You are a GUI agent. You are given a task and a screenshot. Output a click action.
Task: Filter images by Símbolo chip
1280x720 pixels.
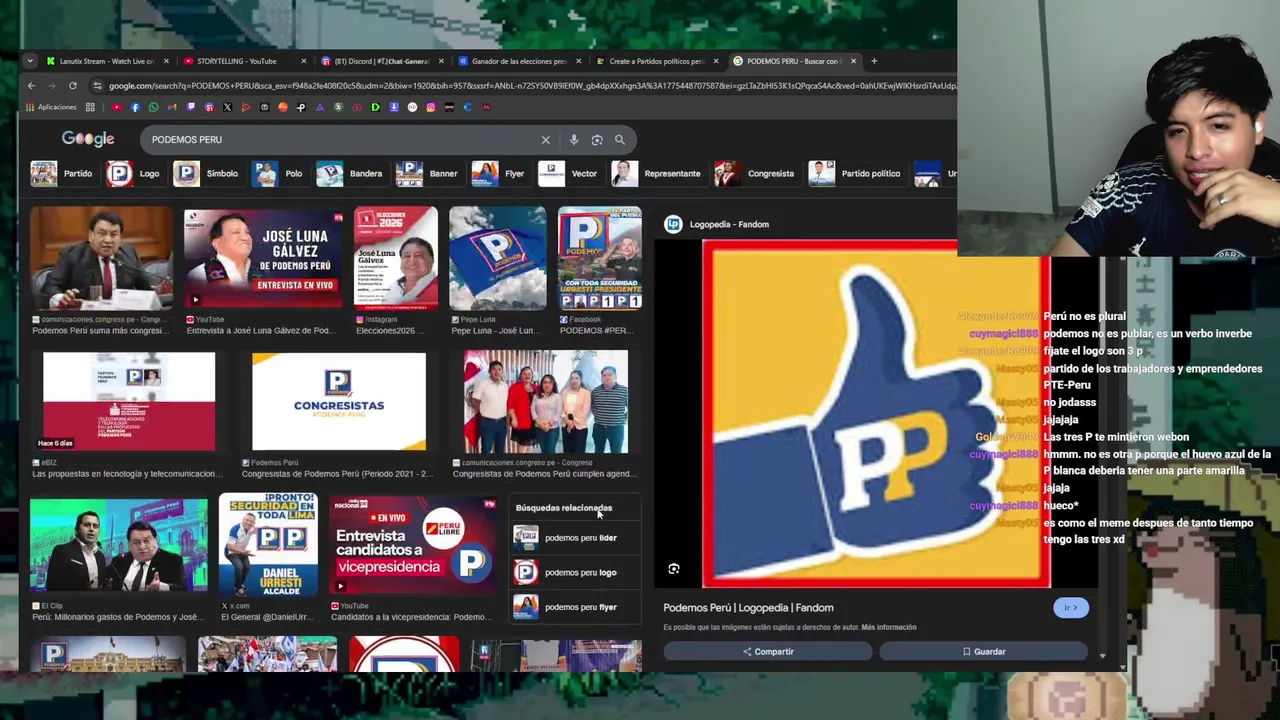point(207,174)
